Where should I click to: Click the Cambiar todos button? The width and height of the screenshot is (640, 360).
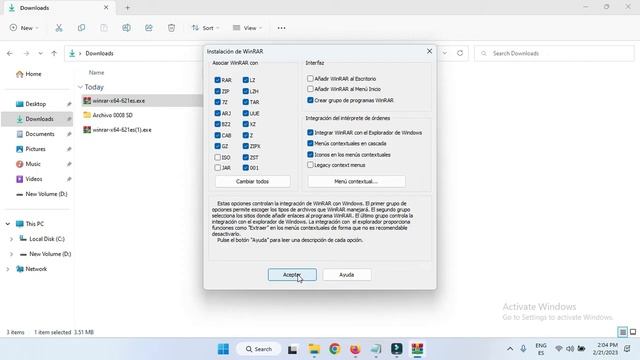click(253, 181)
